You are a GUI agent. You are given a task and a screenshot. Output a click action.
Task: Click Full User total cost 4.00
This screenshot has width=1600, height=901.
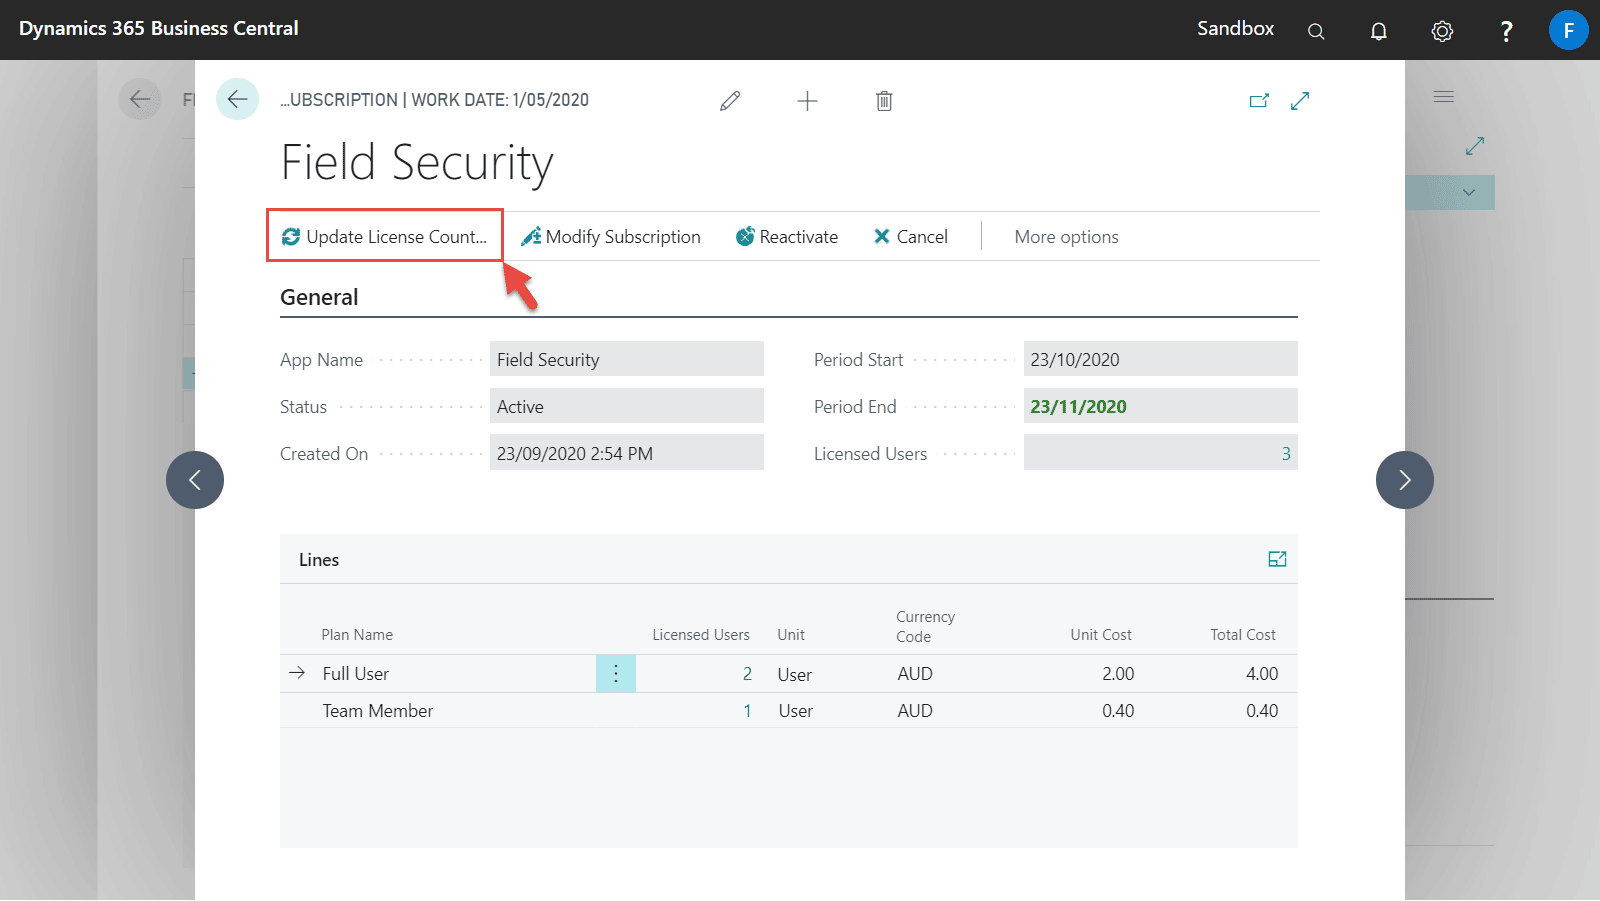[x=1262, y=674]
